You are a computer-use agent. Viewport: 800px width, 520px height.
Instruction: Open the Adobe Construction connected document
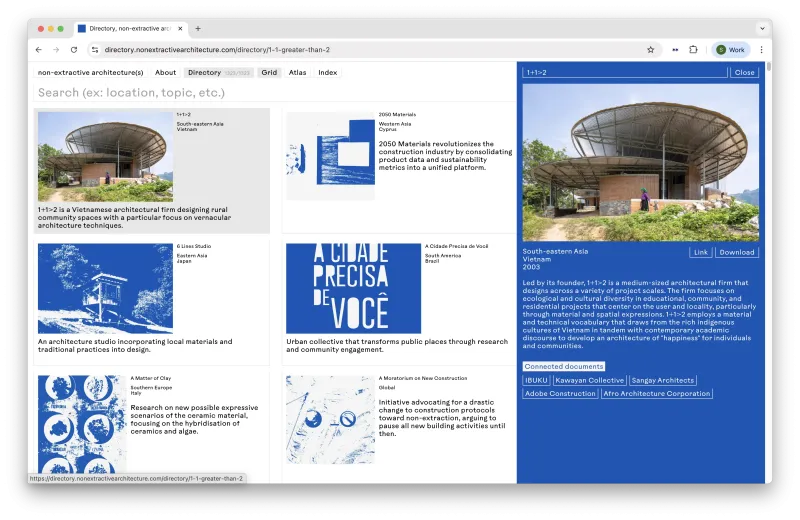click(560, 393)
